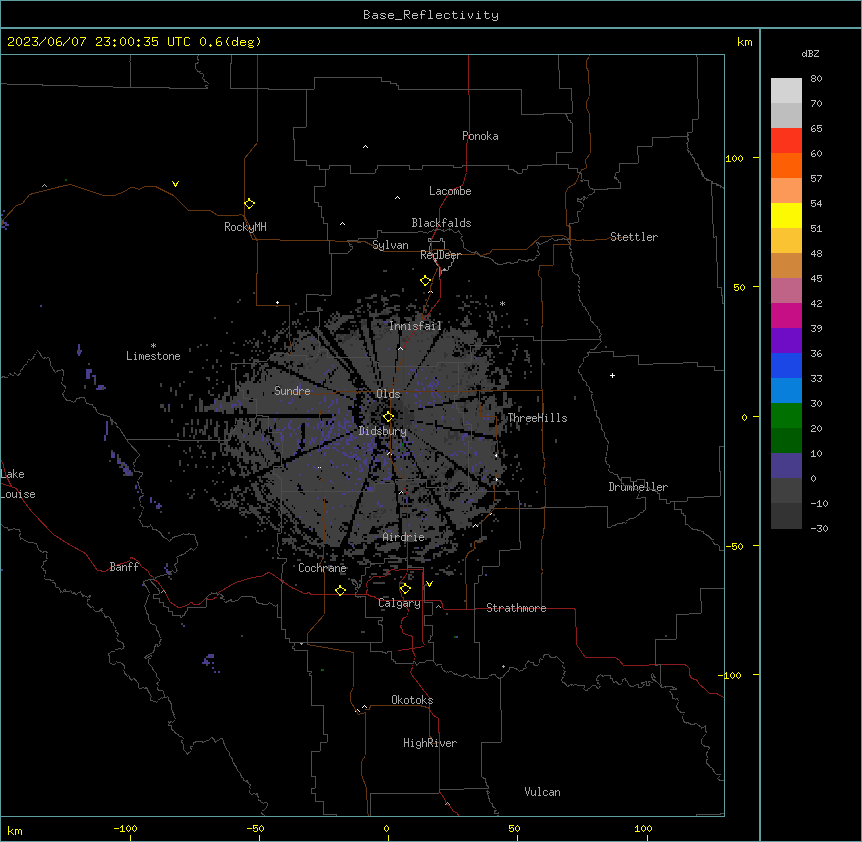Click the 45 value on dBZ scale
862x842 pixels.
[x=816, y=279]
